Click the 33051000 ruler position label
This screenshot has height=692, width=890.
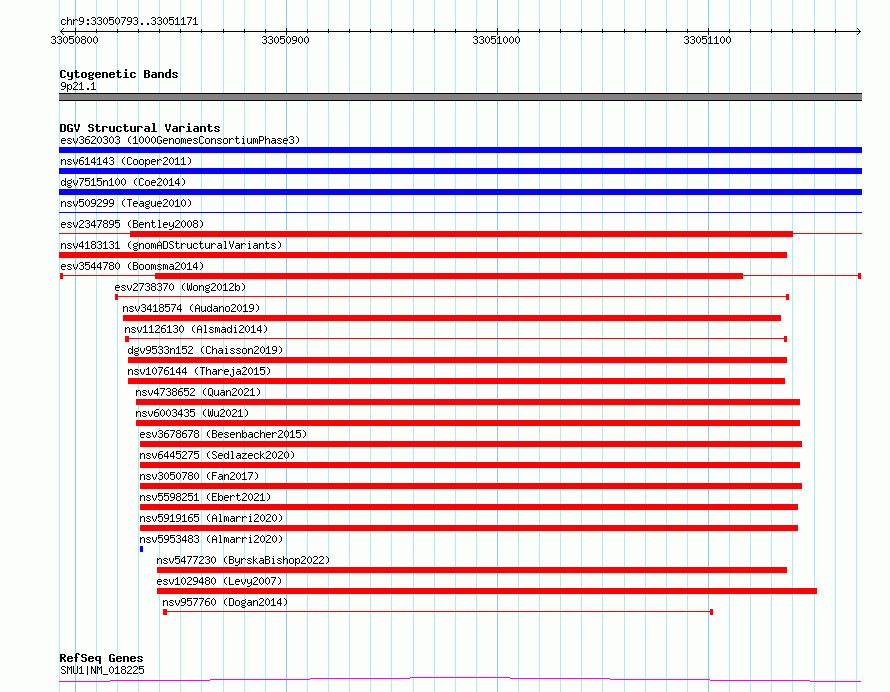pos(496,40)
